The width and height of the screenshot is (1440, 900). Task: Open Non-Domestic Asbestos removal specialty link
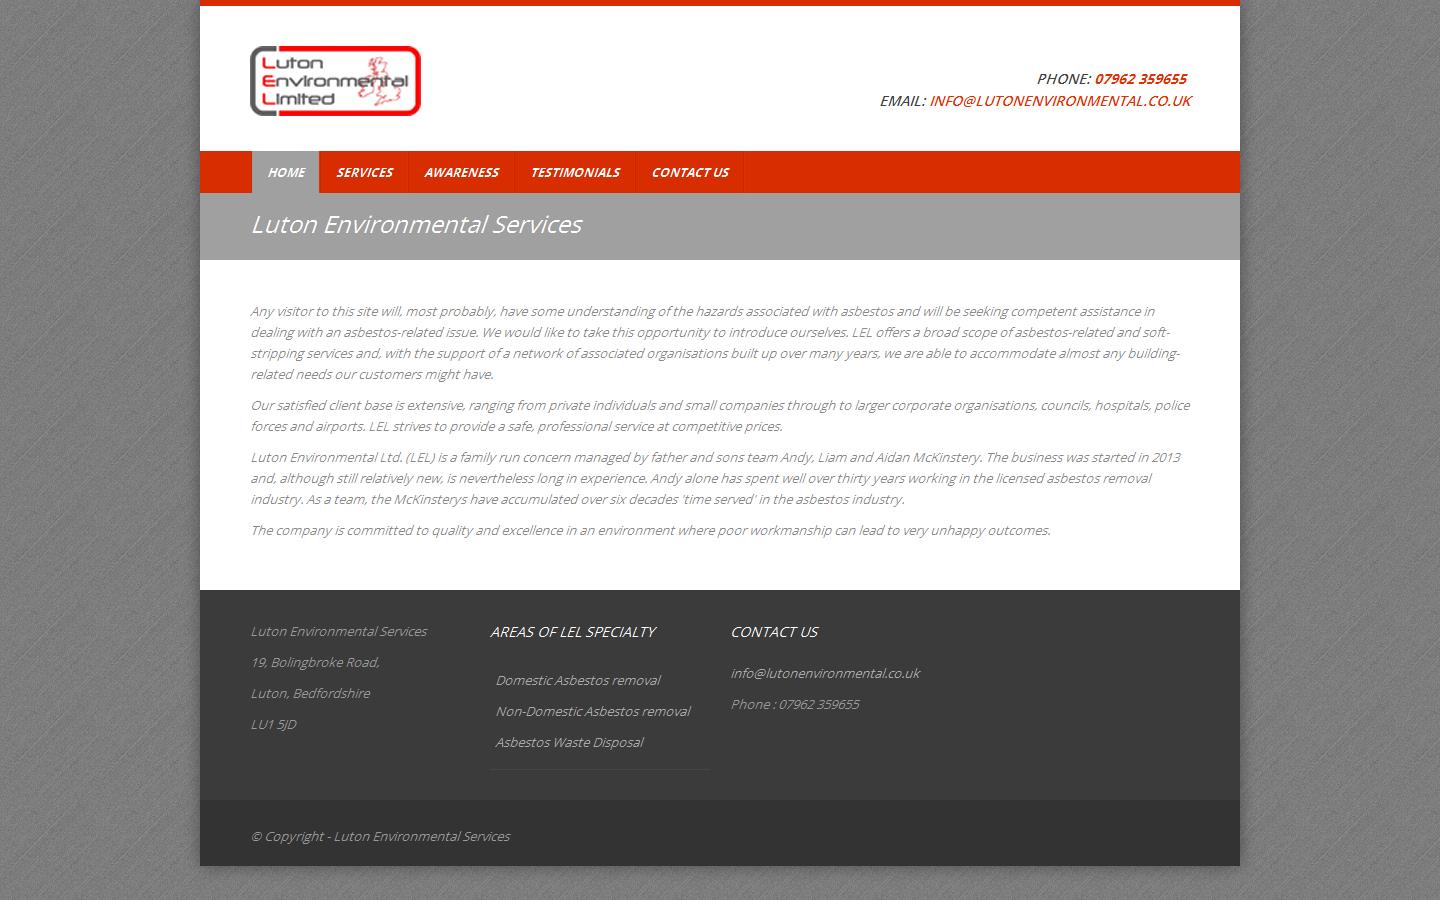(x=592, y=711)
